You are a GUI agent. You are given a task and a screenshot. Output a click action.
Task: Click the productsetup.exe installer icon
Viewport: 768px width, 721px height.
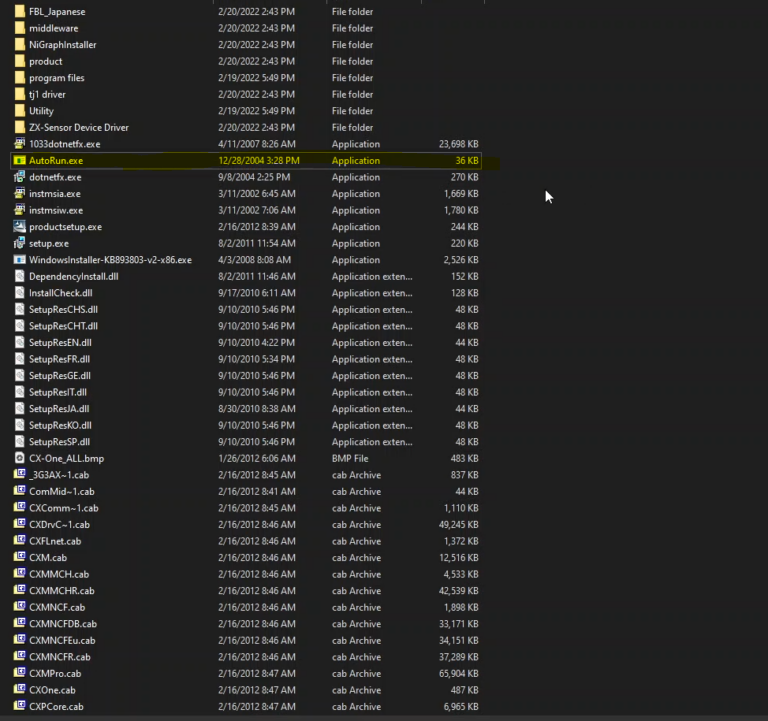pyautogui.click(x=19, y=227)
